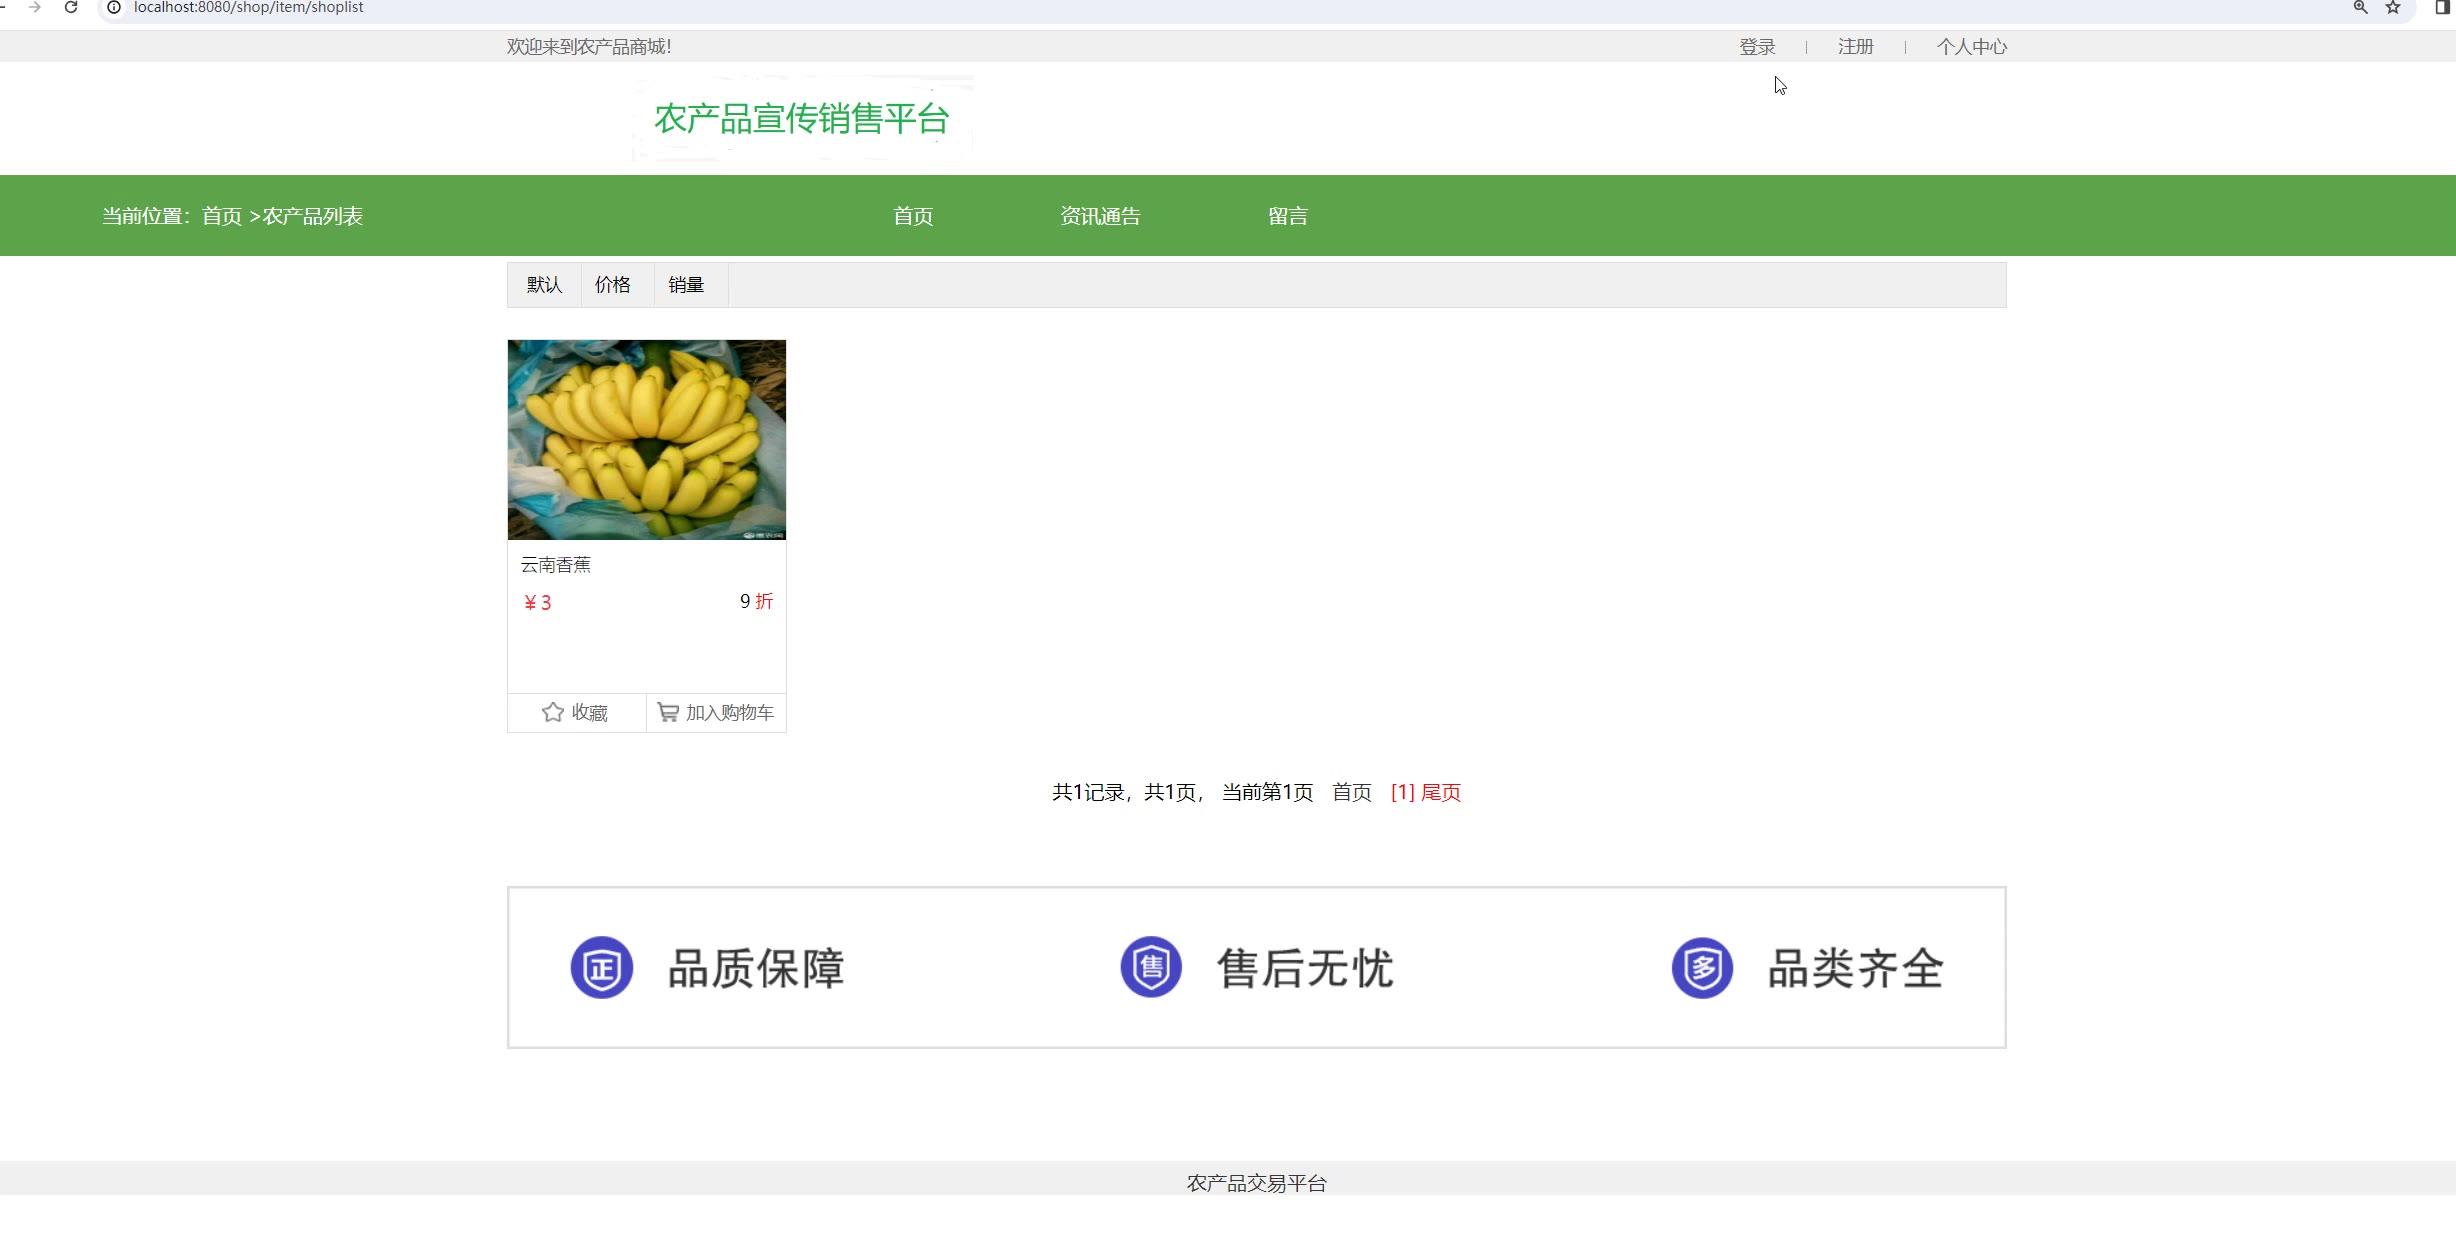
Task: Bookmark page with the star icon
Action: 2393,7
